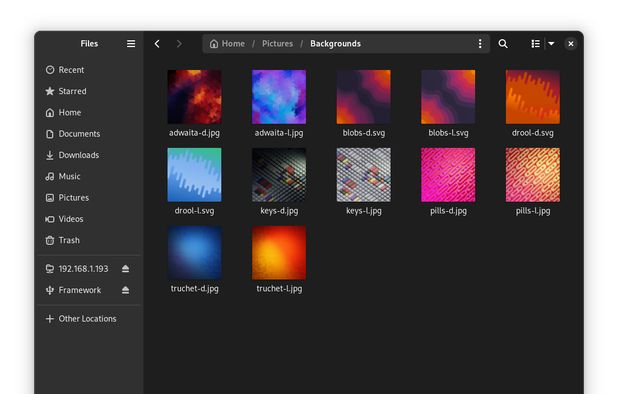Select the adwaita-l.jpg thumbnail

[x=279, y=97]
